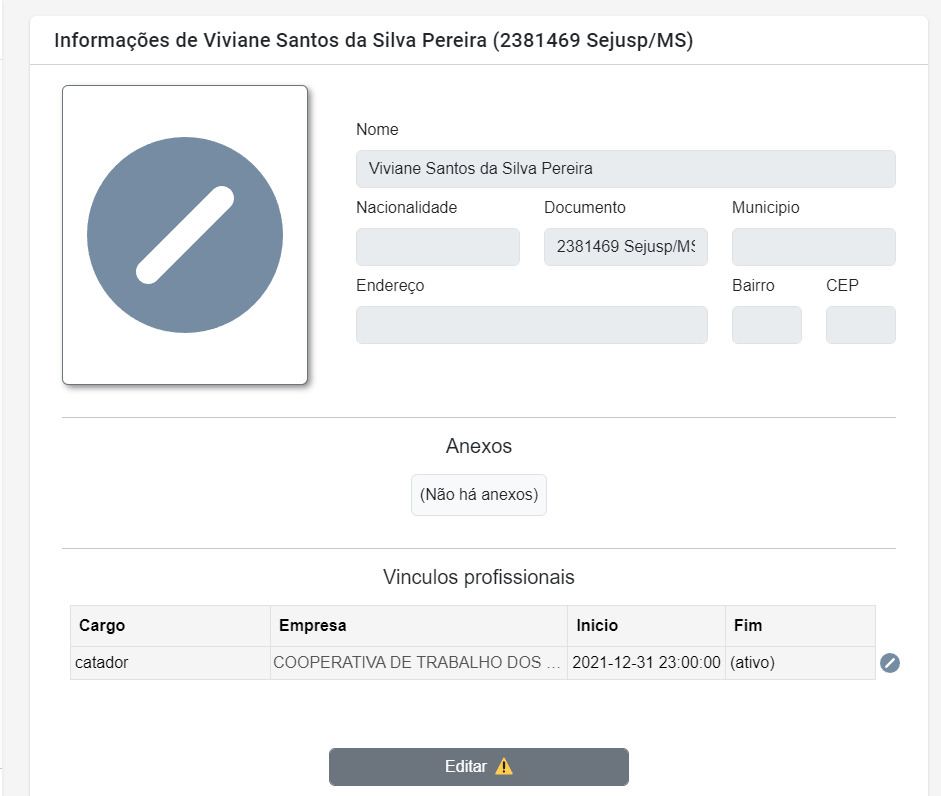Image resolution: width=941 pixels, height=796 pixels.
Task: Select the CEP input field
Action: tap(860, 324)
